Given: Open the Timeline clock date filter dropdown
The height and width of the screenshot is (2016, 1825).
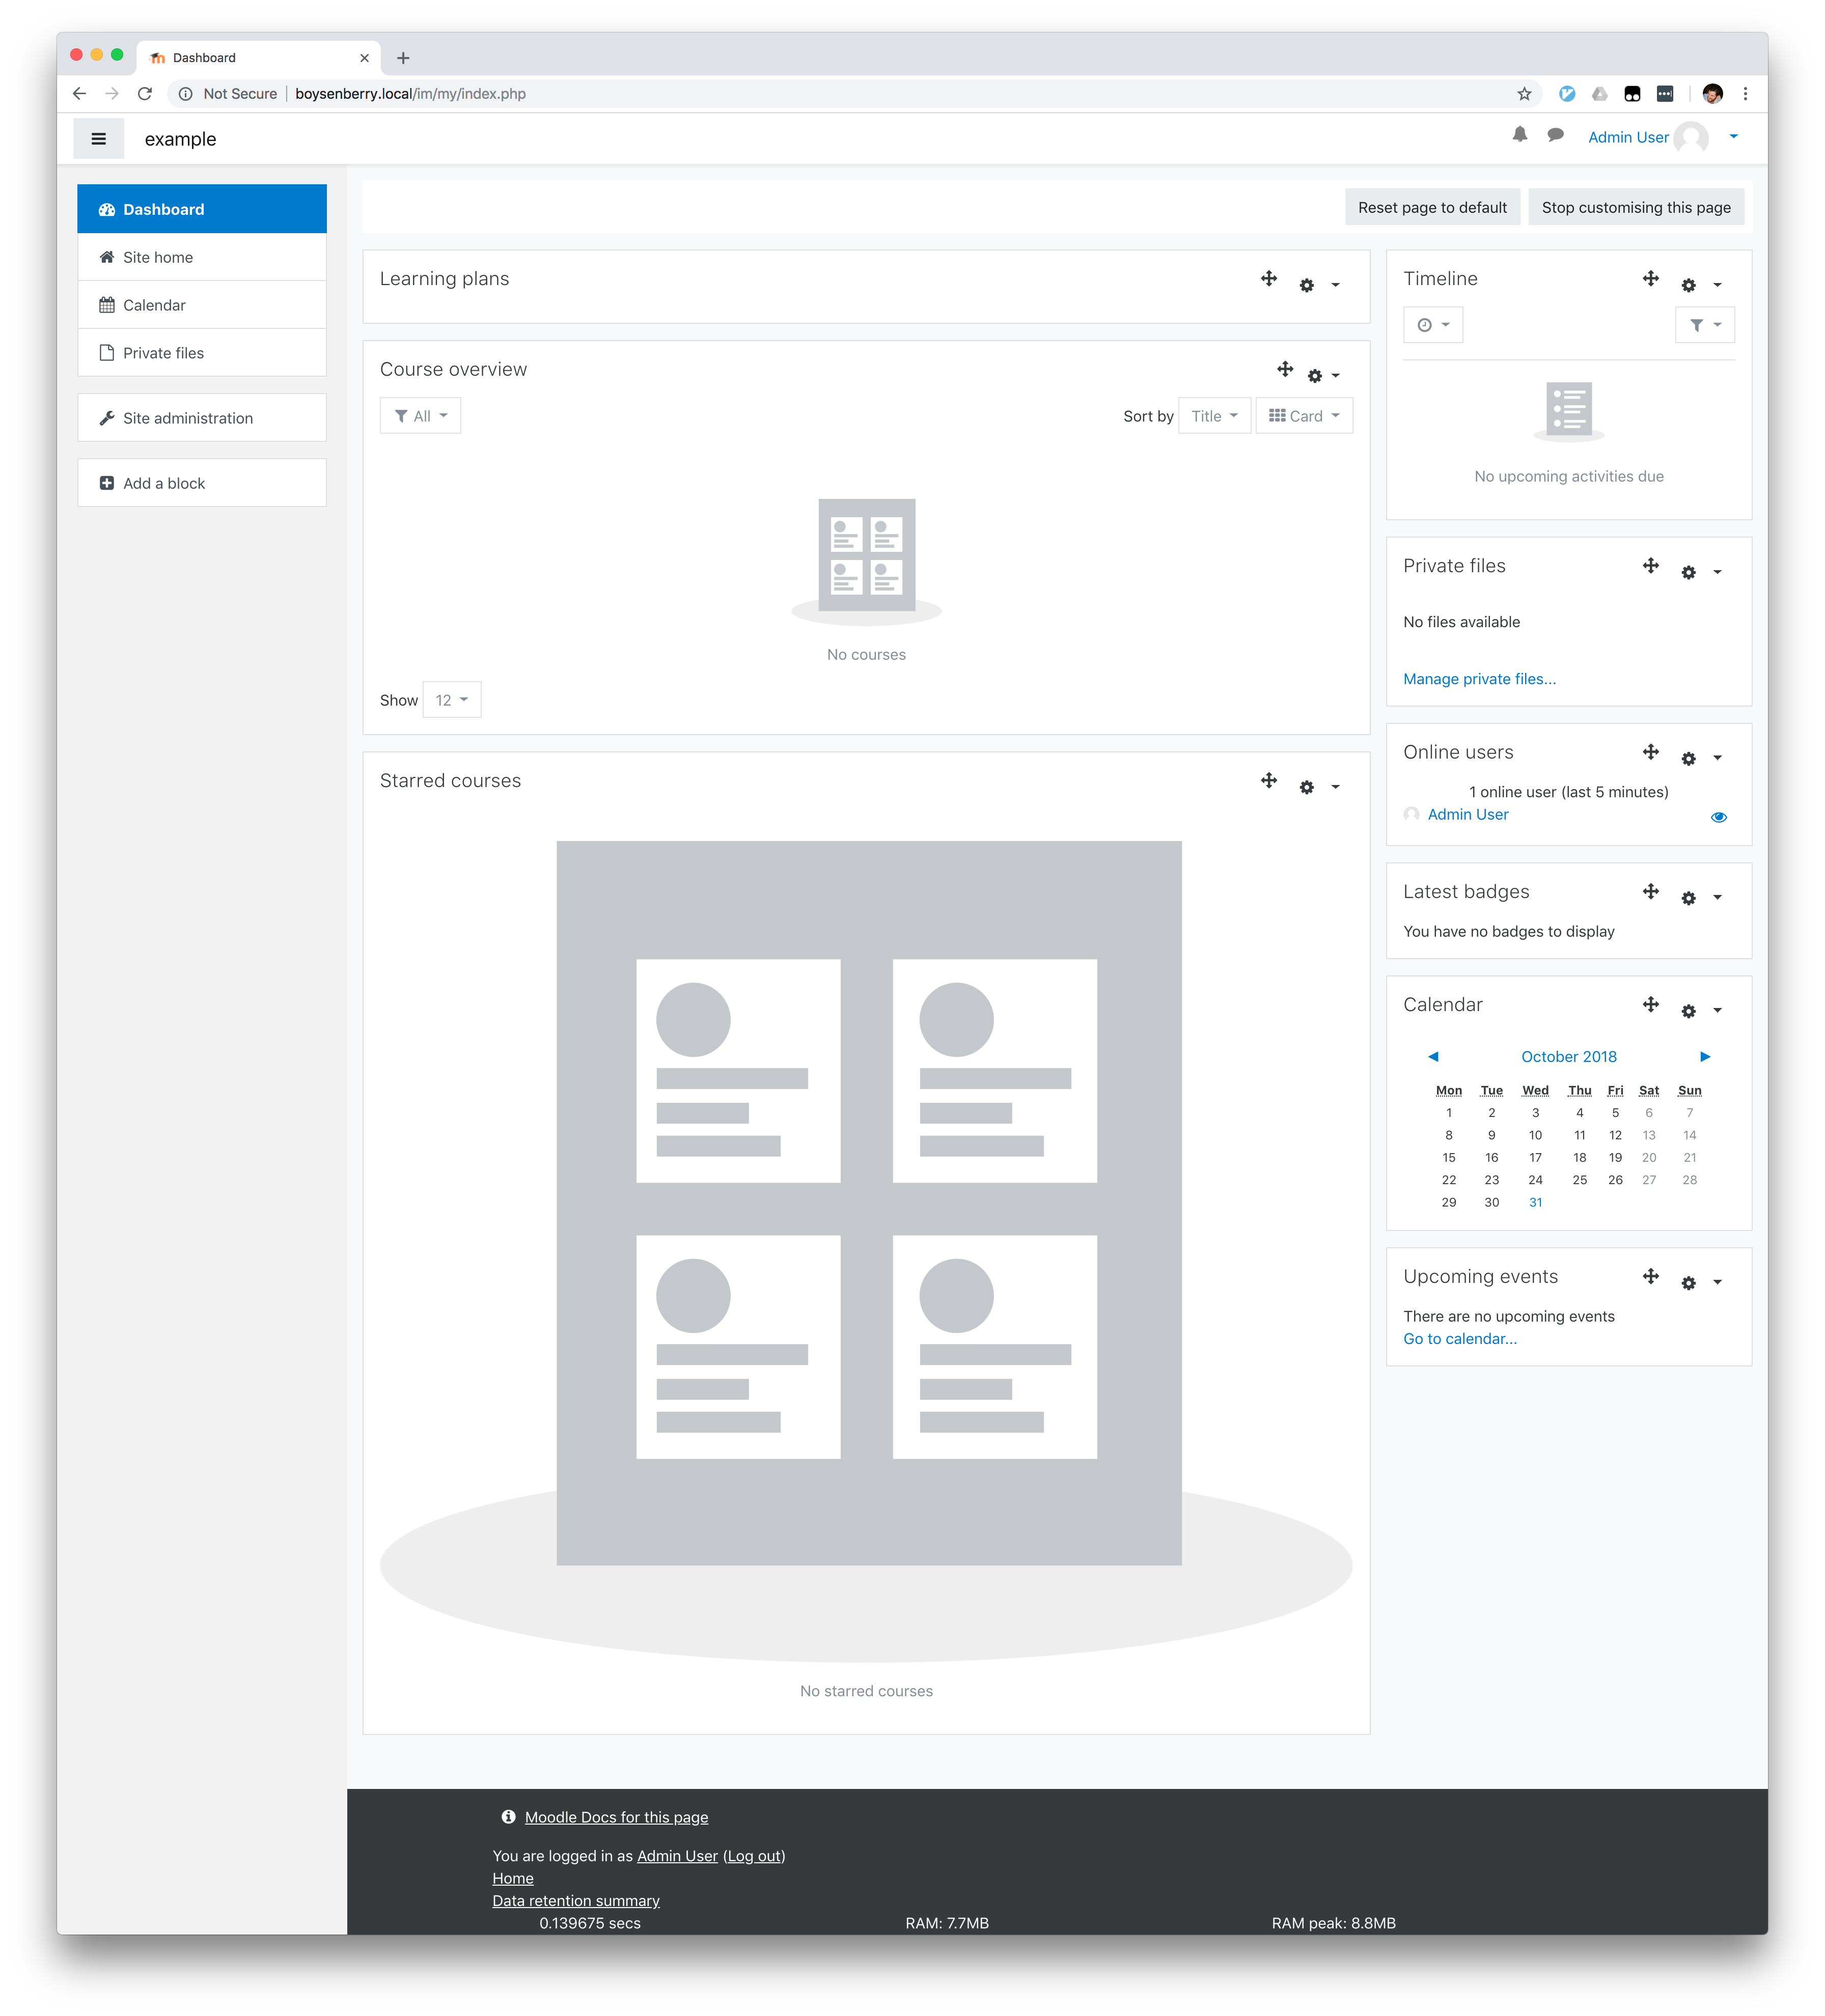Looking at the screenshot, I should 1432,325.
